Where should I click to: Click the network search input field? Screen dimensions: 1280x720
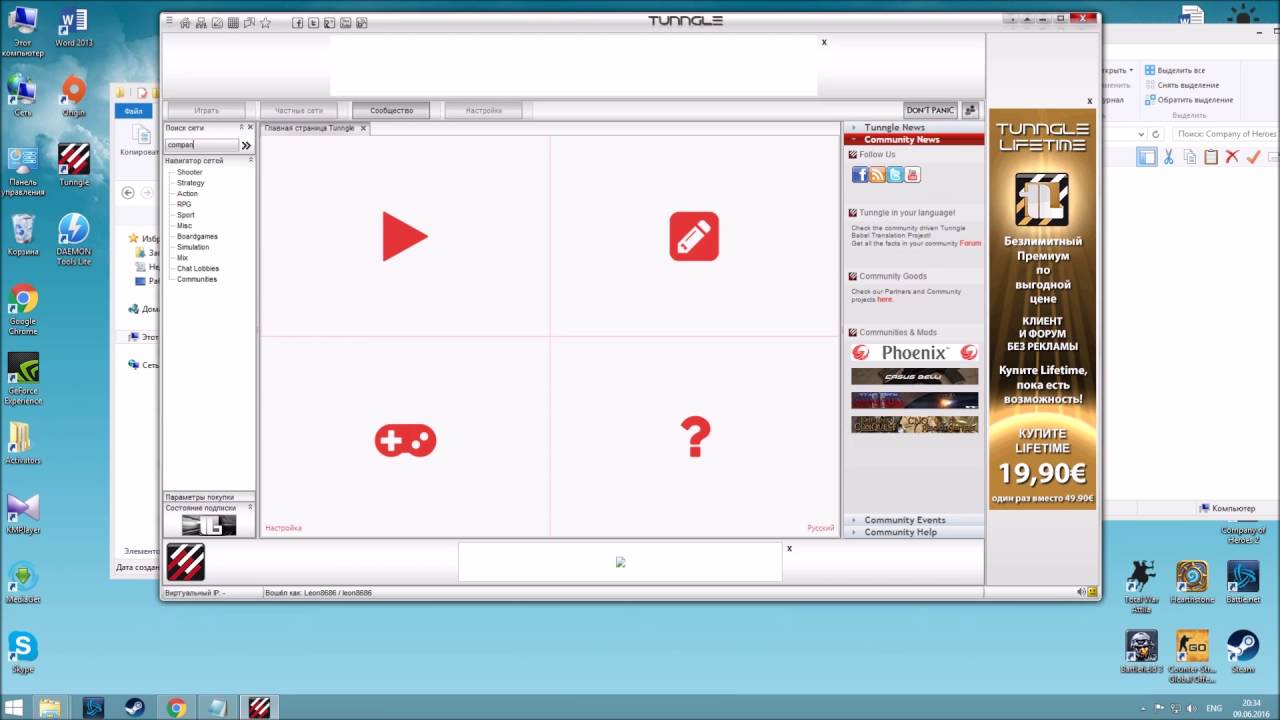click(x=202, y=145)
